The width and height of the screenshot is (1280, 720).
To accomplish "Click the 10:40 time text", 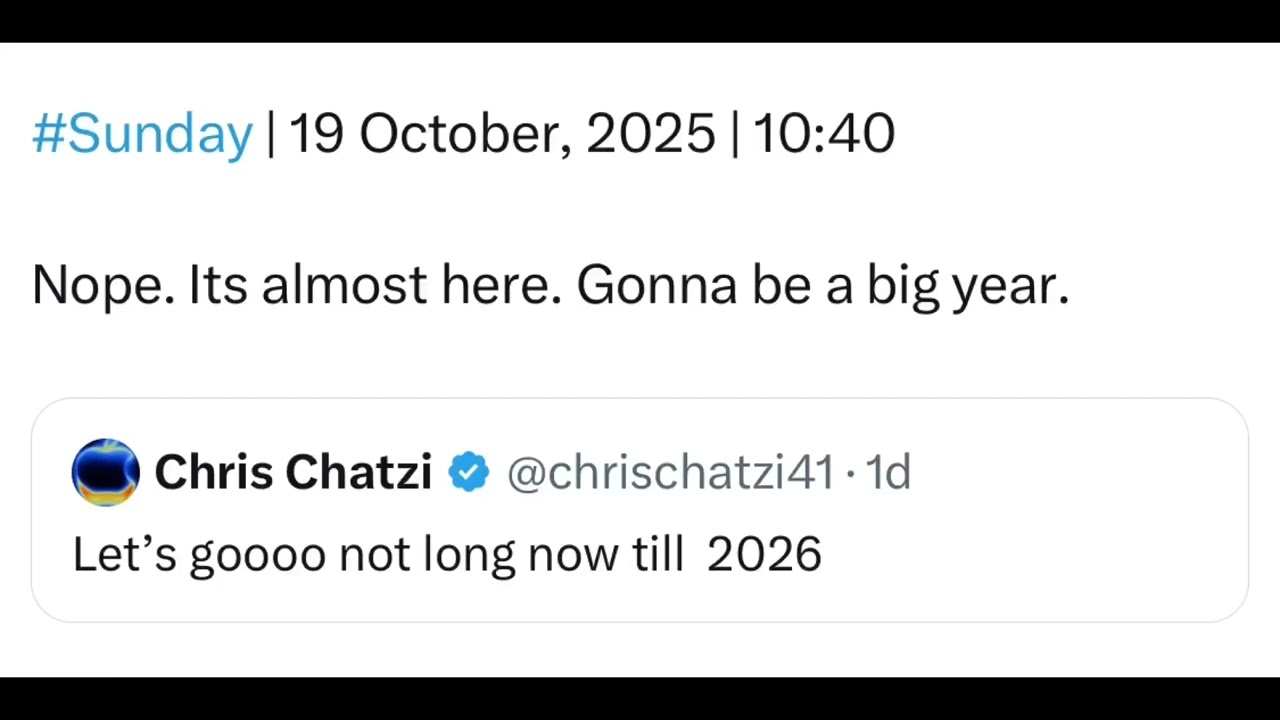I will [823, 133].
